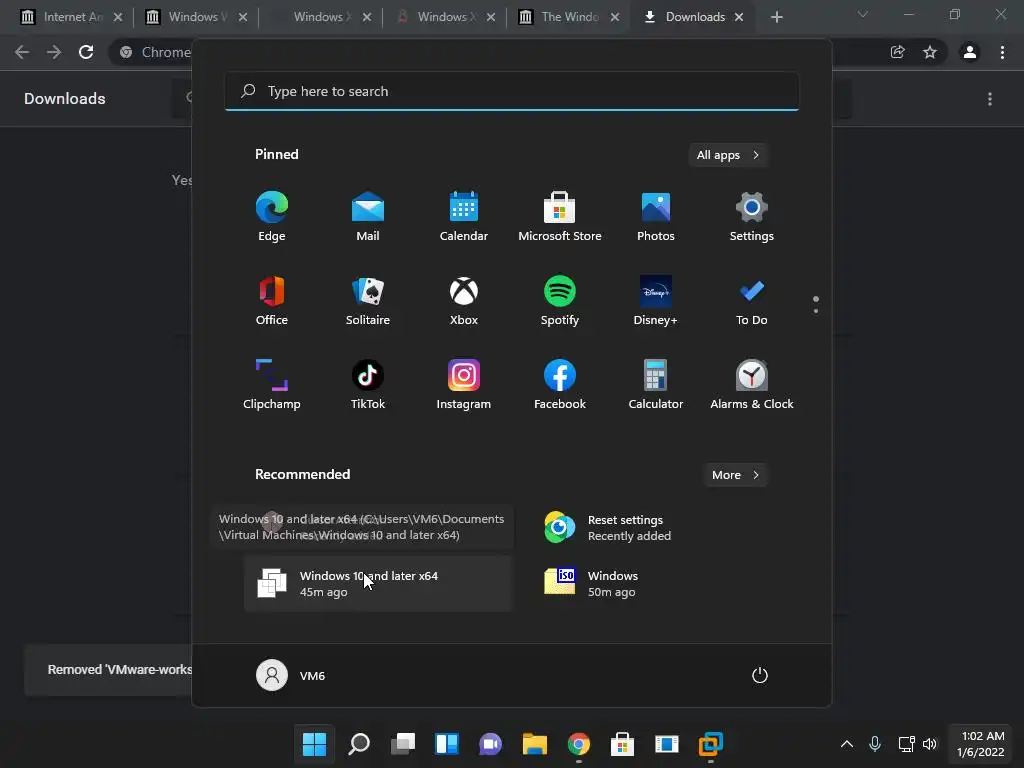This screenshot has height=768, width=1024.
Task: Launch the Photos app
Action: (656, 217)
